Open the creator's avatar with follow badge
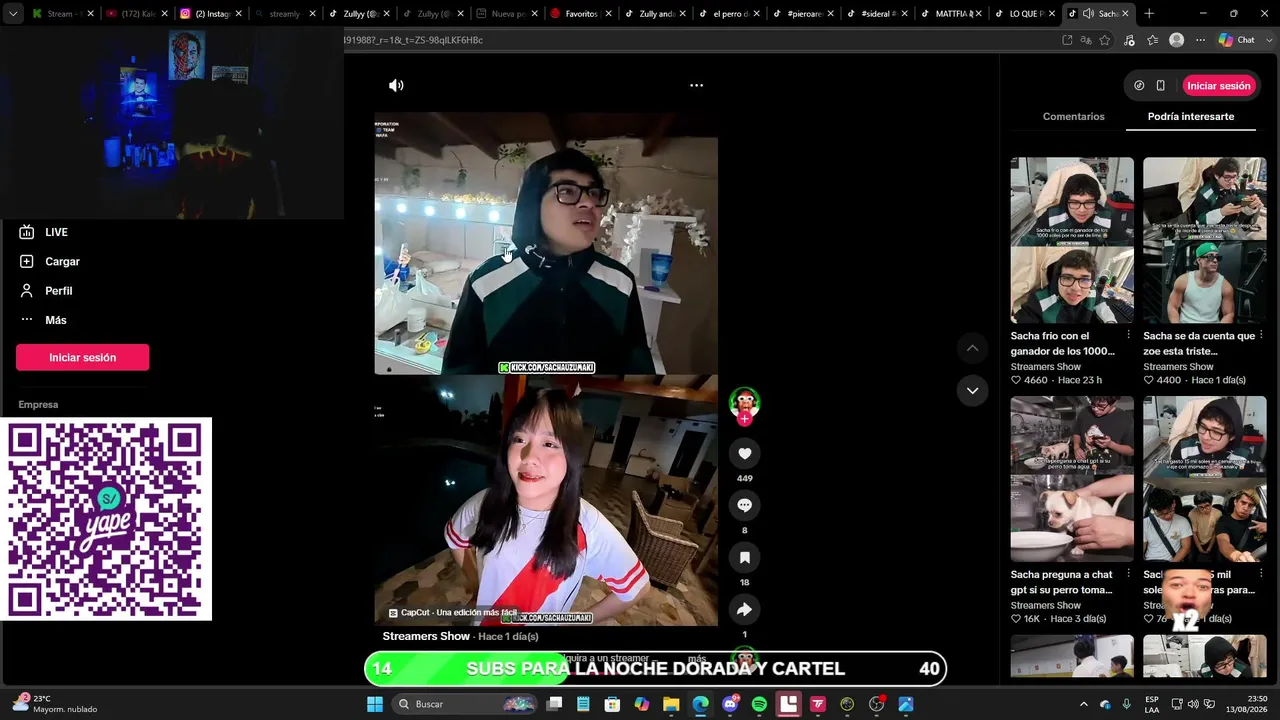 (744, 404)
